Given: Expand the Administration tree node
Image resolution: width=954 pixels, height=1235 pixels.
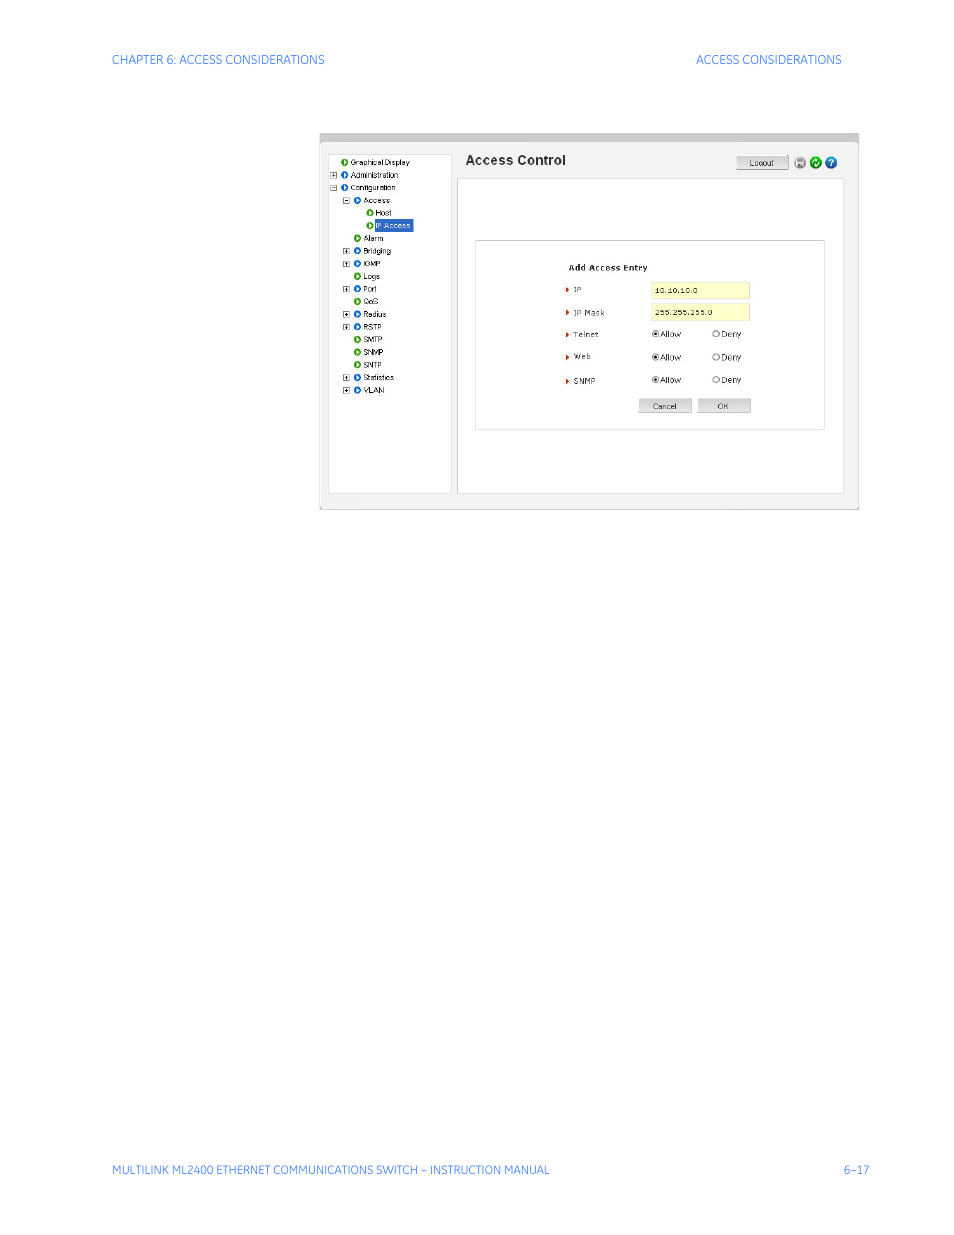Looking at the screenshot, I should pyautogui.click(x=334, y=175).
